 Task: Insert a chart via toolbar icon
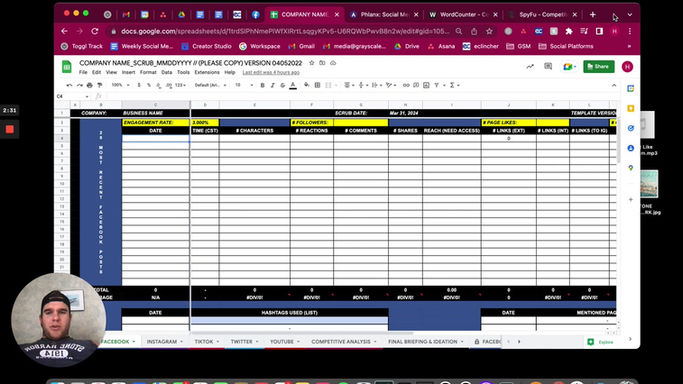coord(426,85)
